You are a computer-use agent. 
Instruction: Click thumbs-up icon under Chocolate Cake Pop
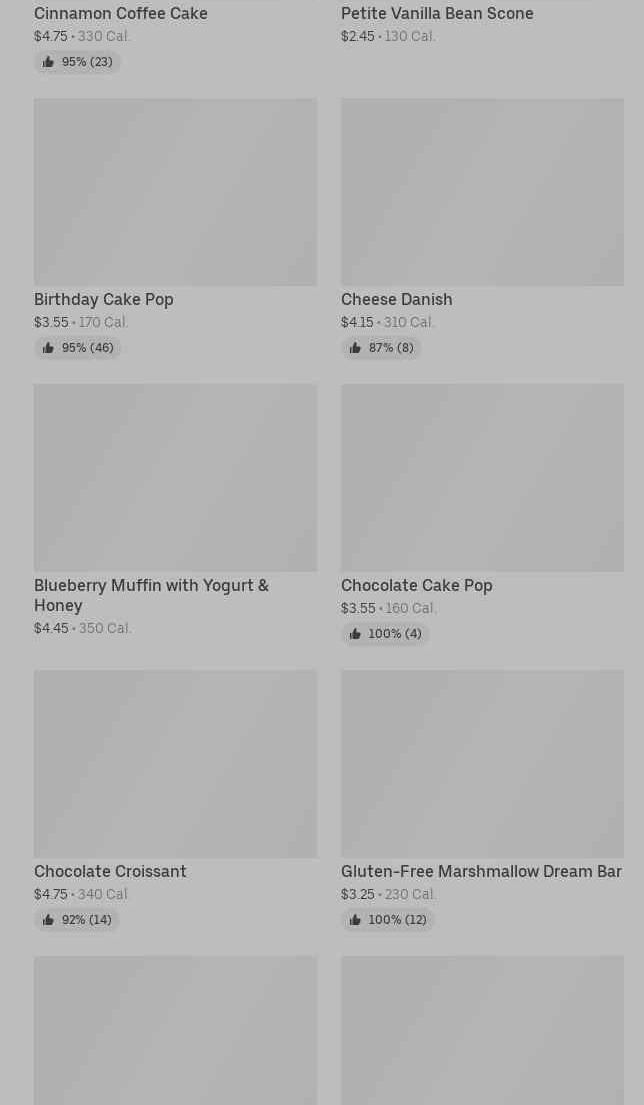[x=355, y=634]
